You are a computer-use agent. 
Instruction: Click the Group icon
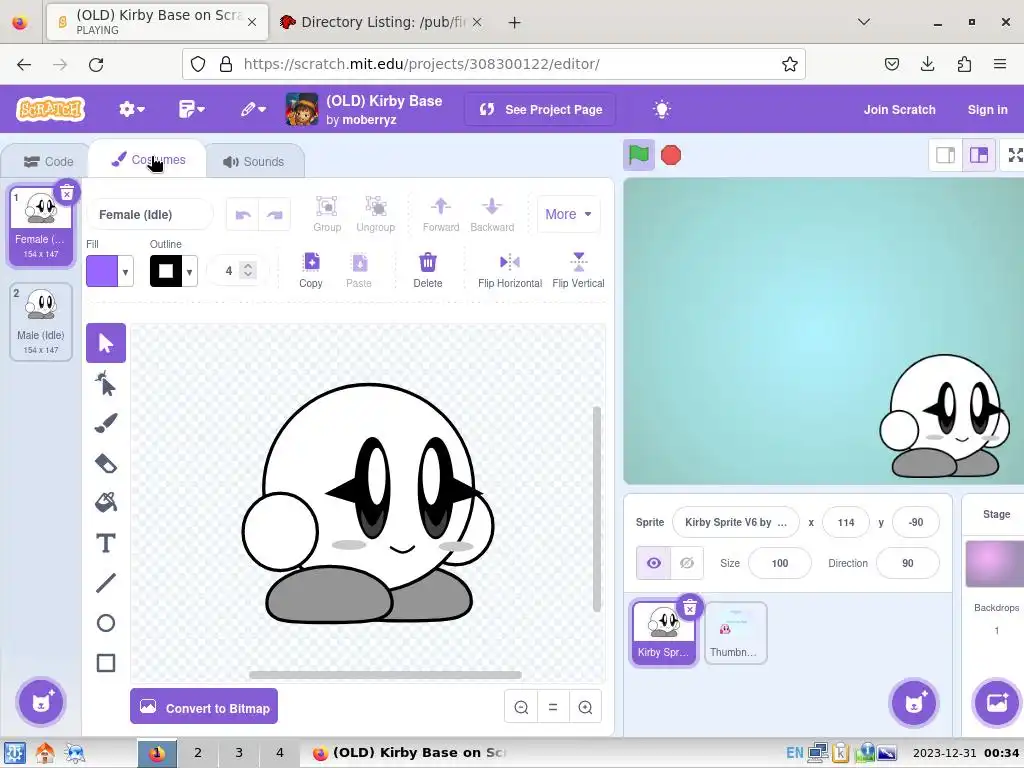[x=327, y=214]
